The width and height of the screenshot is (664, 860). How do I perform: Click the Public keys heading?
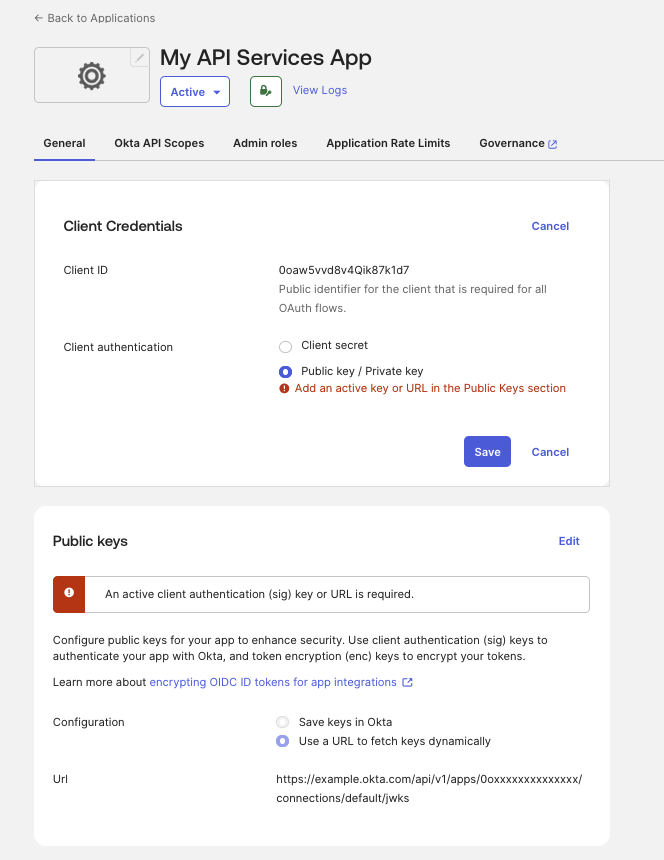[90, 541]
